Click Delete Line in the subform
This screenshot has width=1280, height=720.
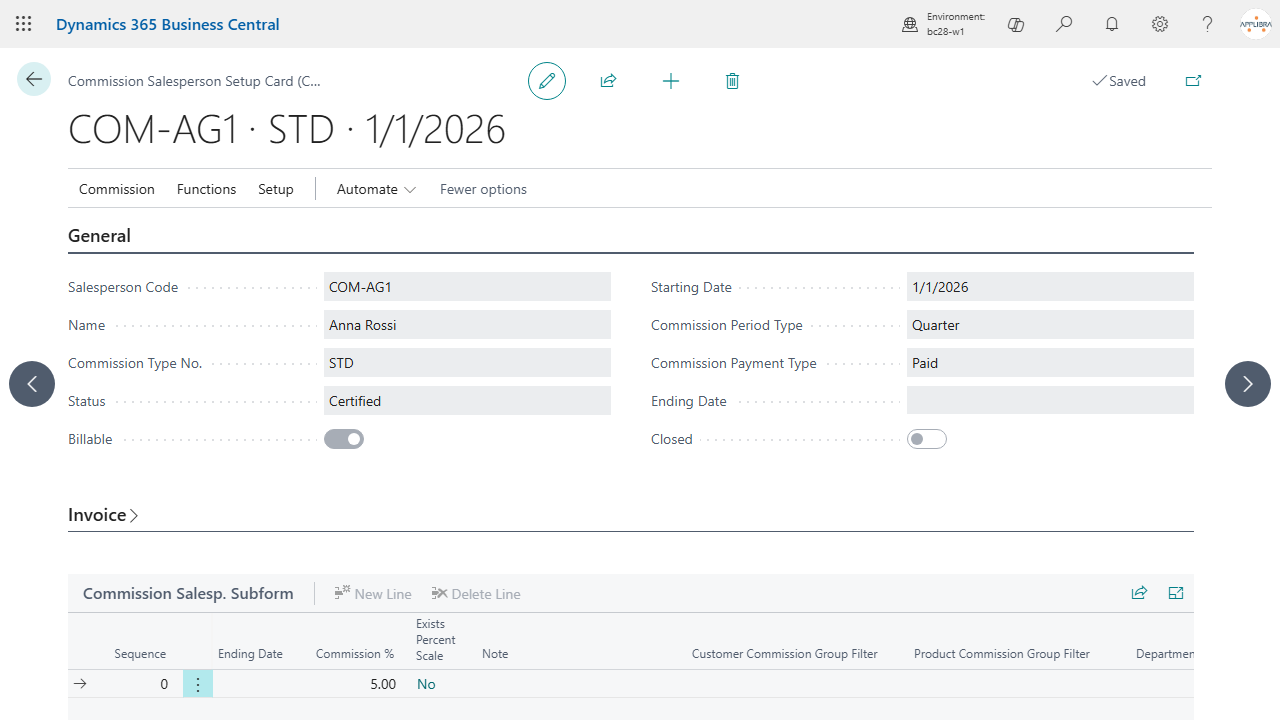[476, 593]
